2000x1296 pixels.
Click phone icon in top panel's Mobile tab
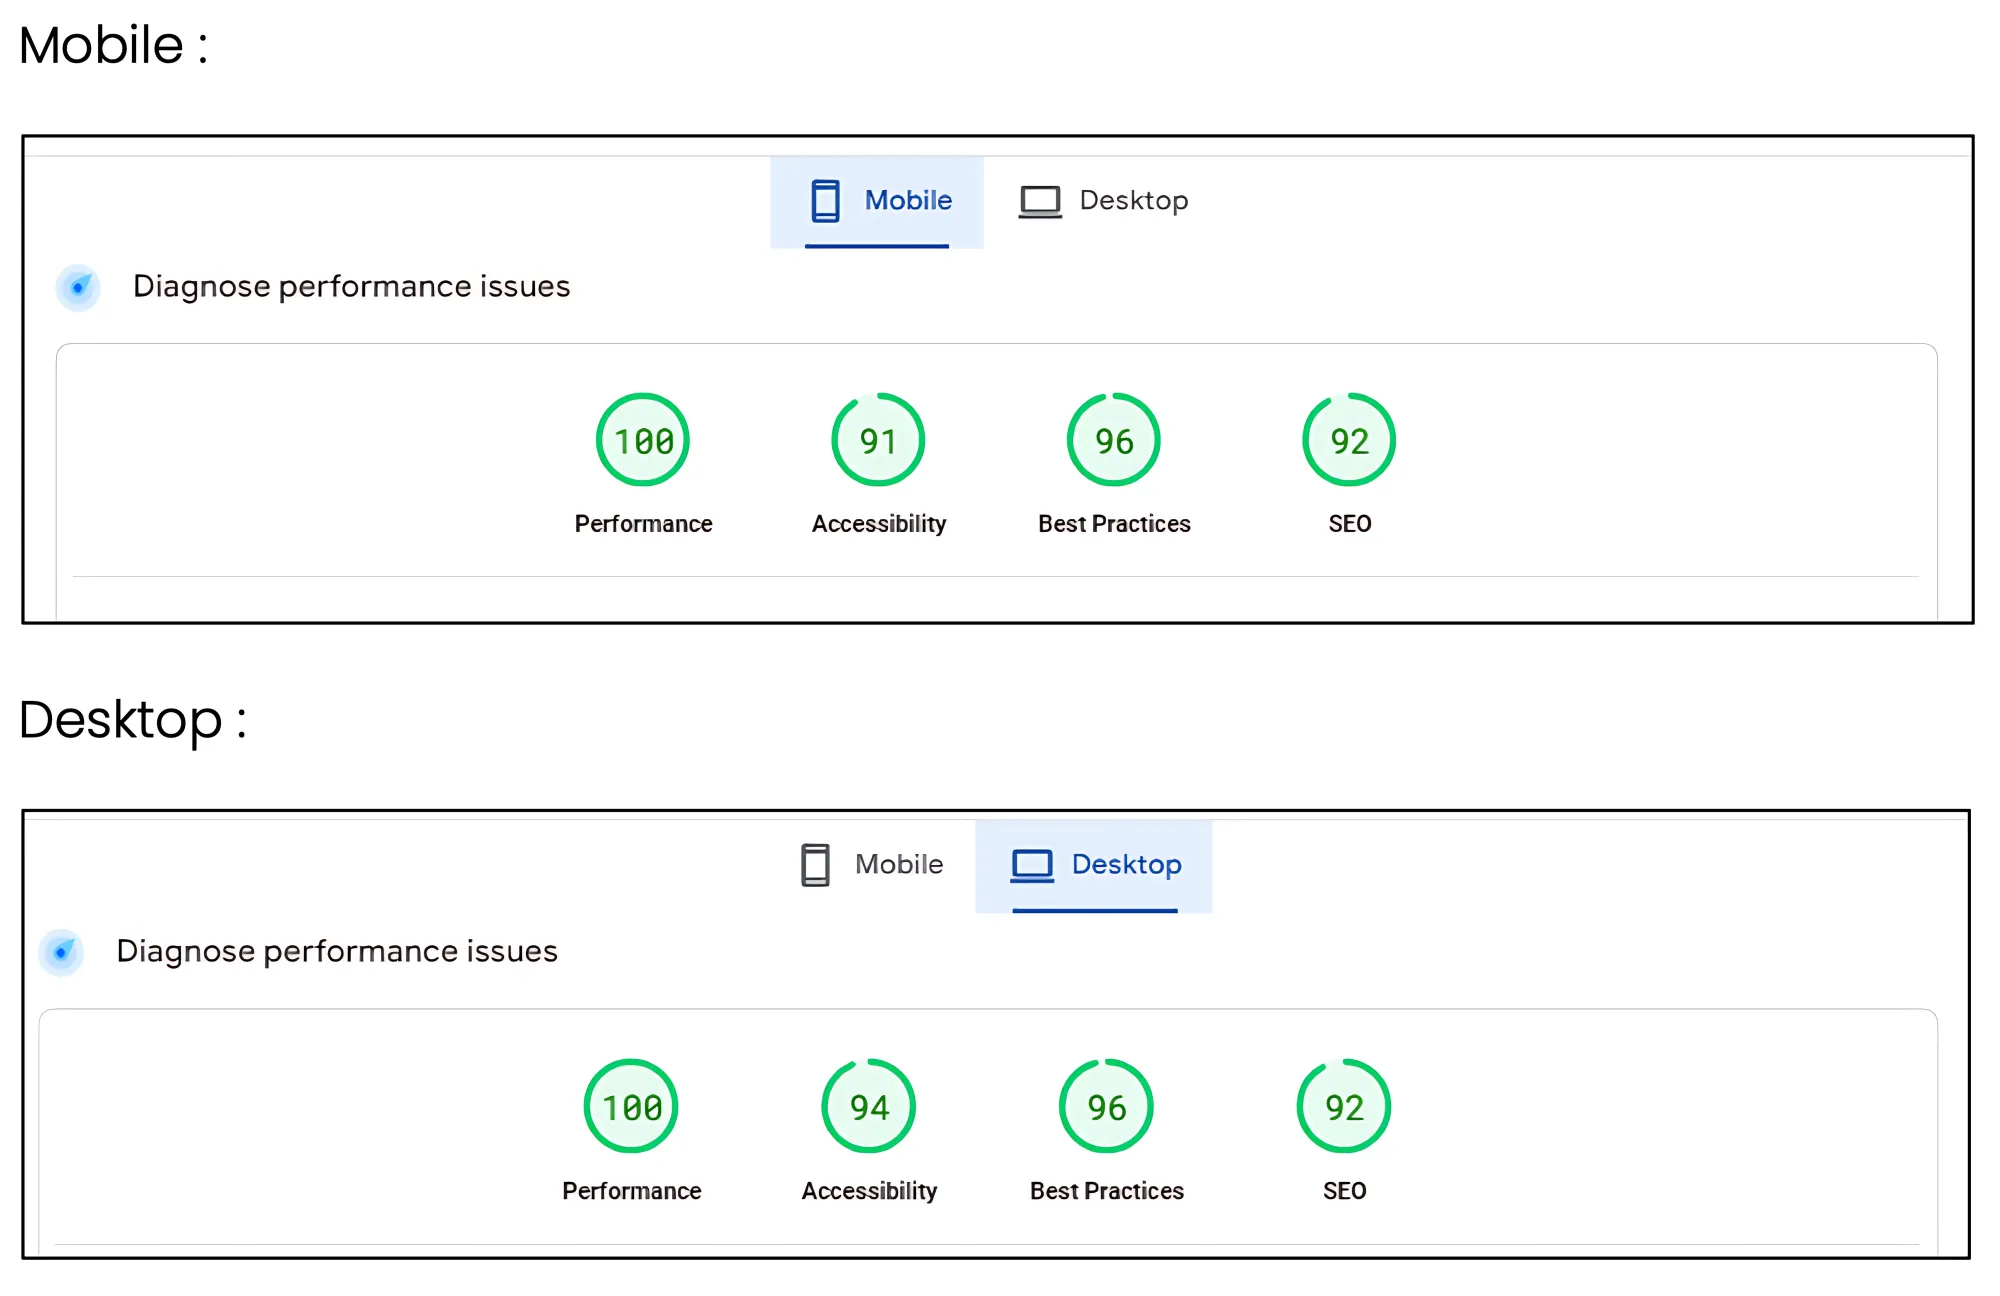point(825,201)
